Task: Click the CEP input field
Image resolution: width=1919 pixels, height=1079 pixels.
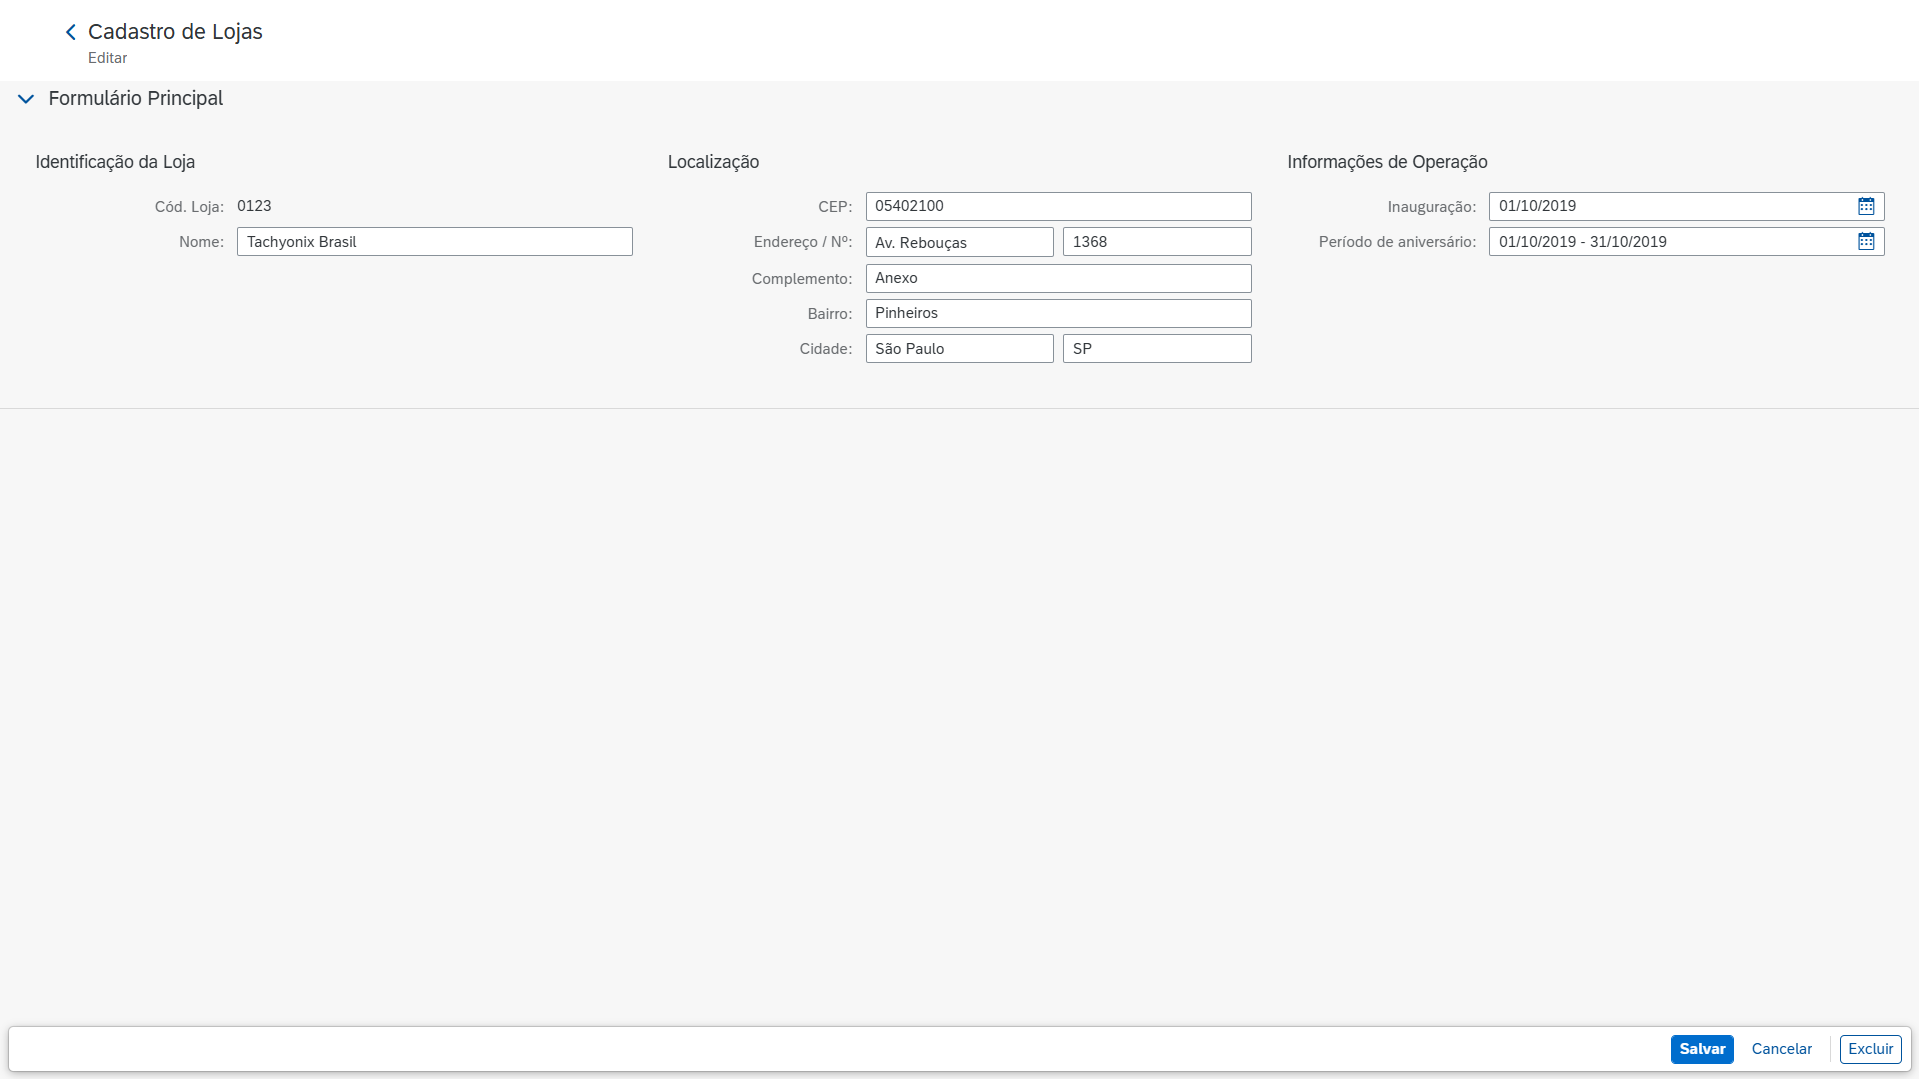Action: pos(1057,206)
